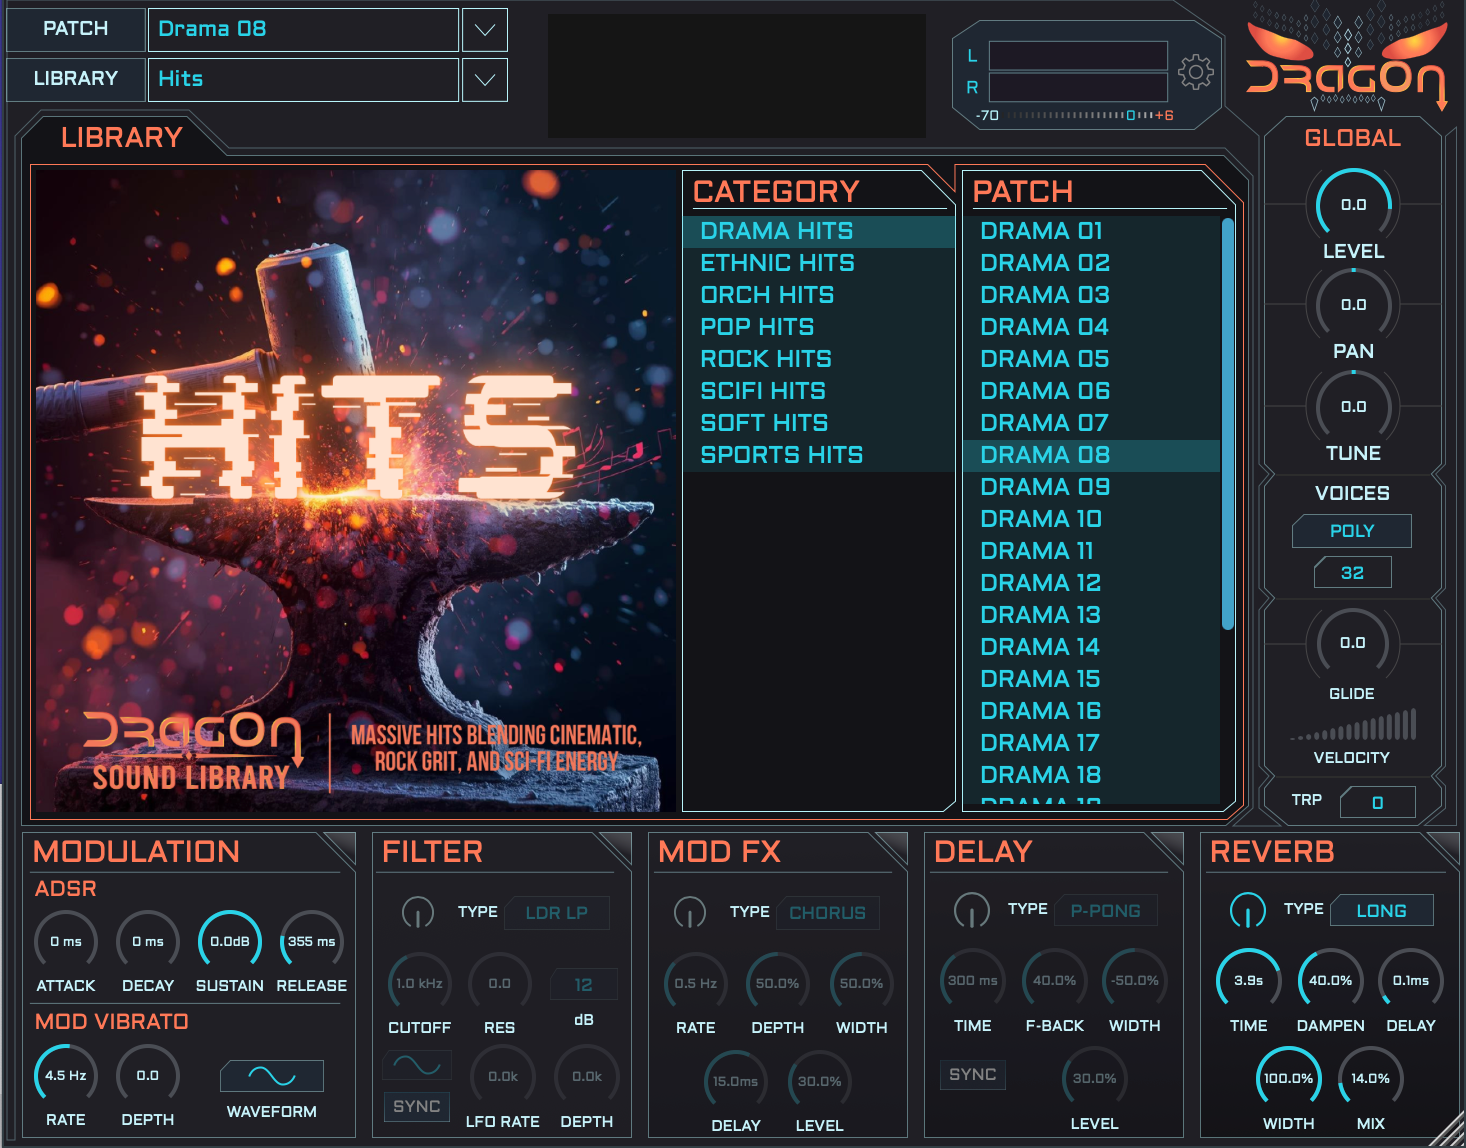This screenshot has width=1466, height=1148.
Task: Open the Mod FX TYPE CHORUS selector
Action: click(828, 913)
